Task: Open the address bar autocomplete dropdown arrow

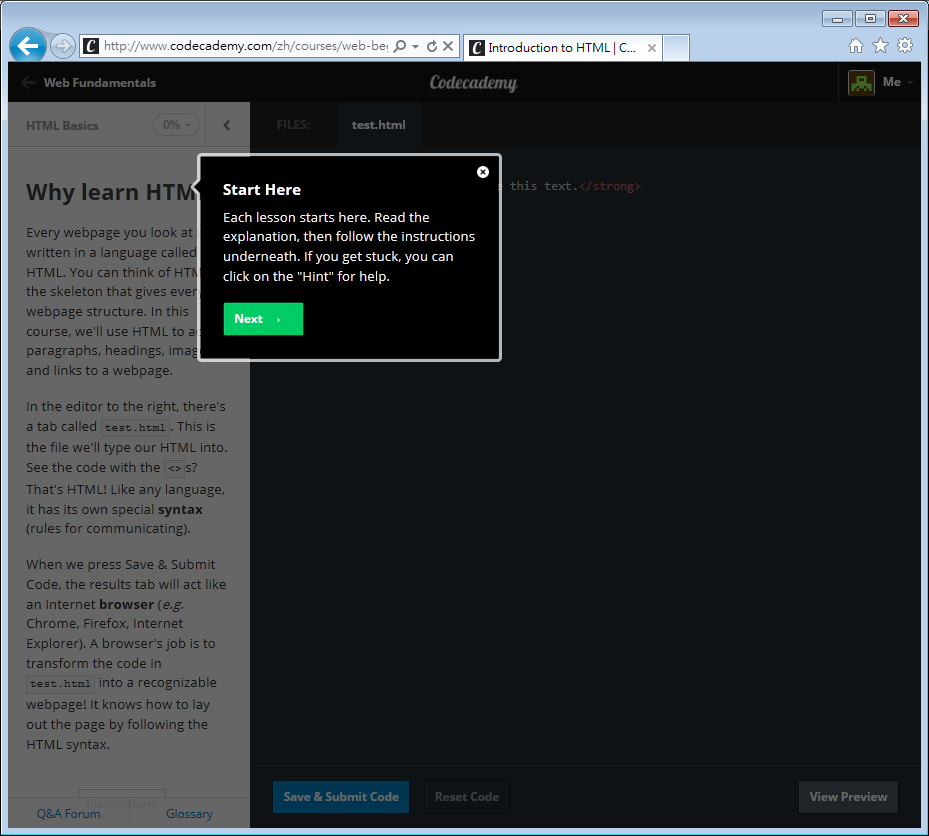Action: click(415, 46)
